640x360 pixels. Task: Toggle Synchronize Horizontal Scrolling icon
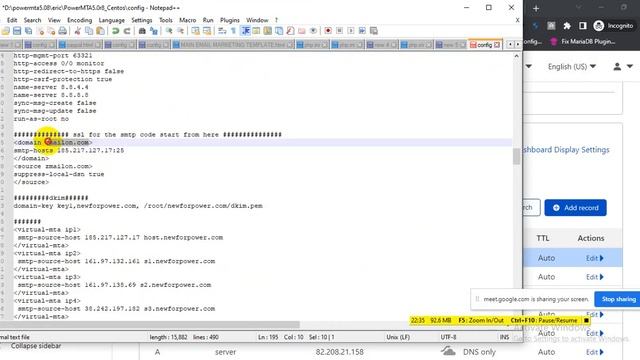pyautogui.click(x=207, y=31)
